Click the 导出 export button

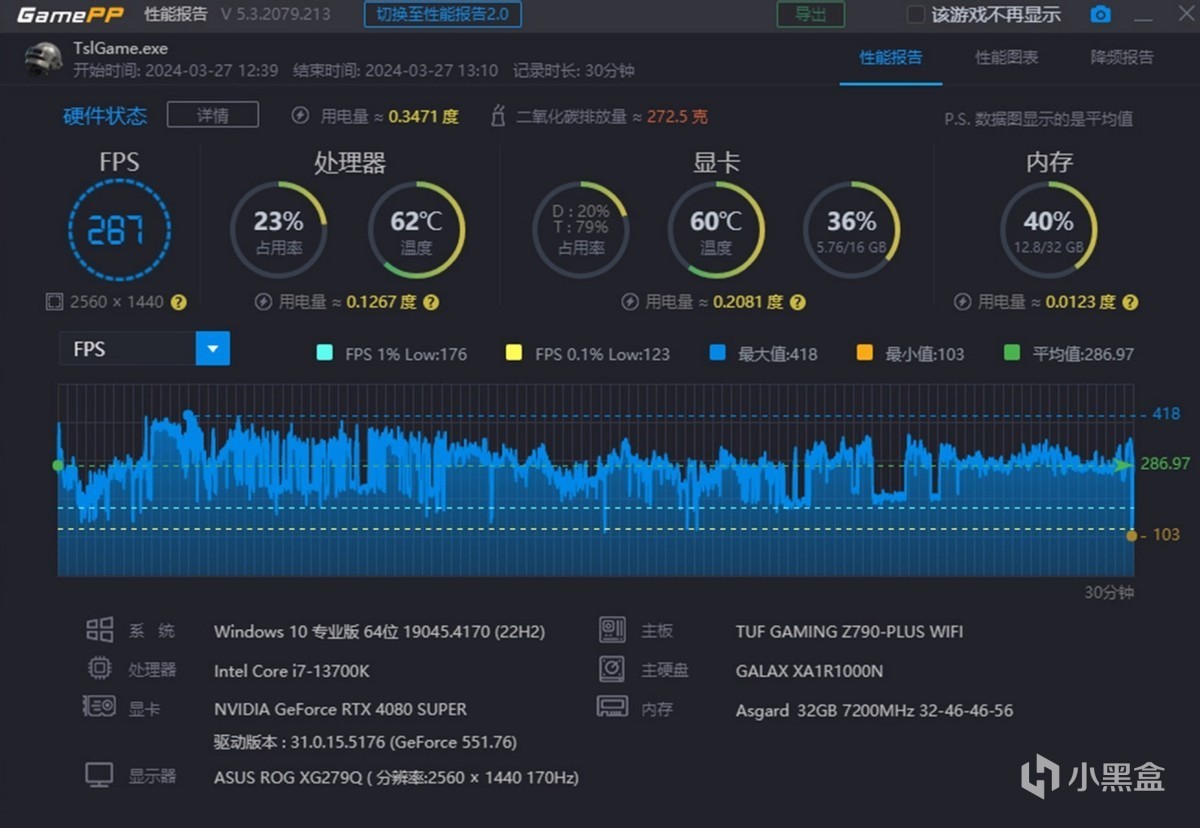tap(811, 15)
